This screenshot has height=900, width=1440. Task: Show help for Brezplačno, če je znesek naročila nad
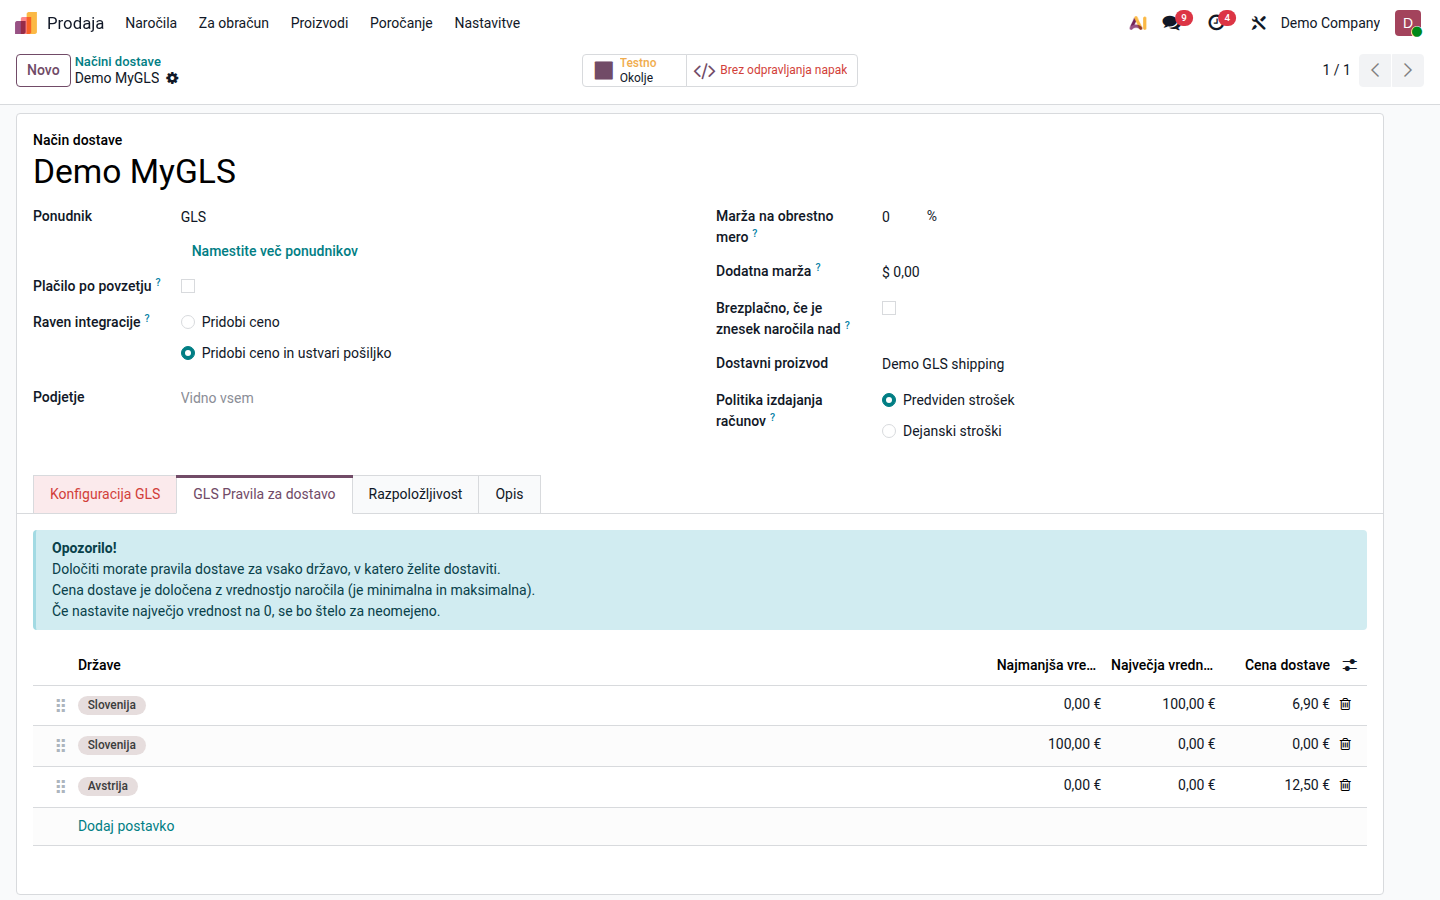tap(847, 325)
